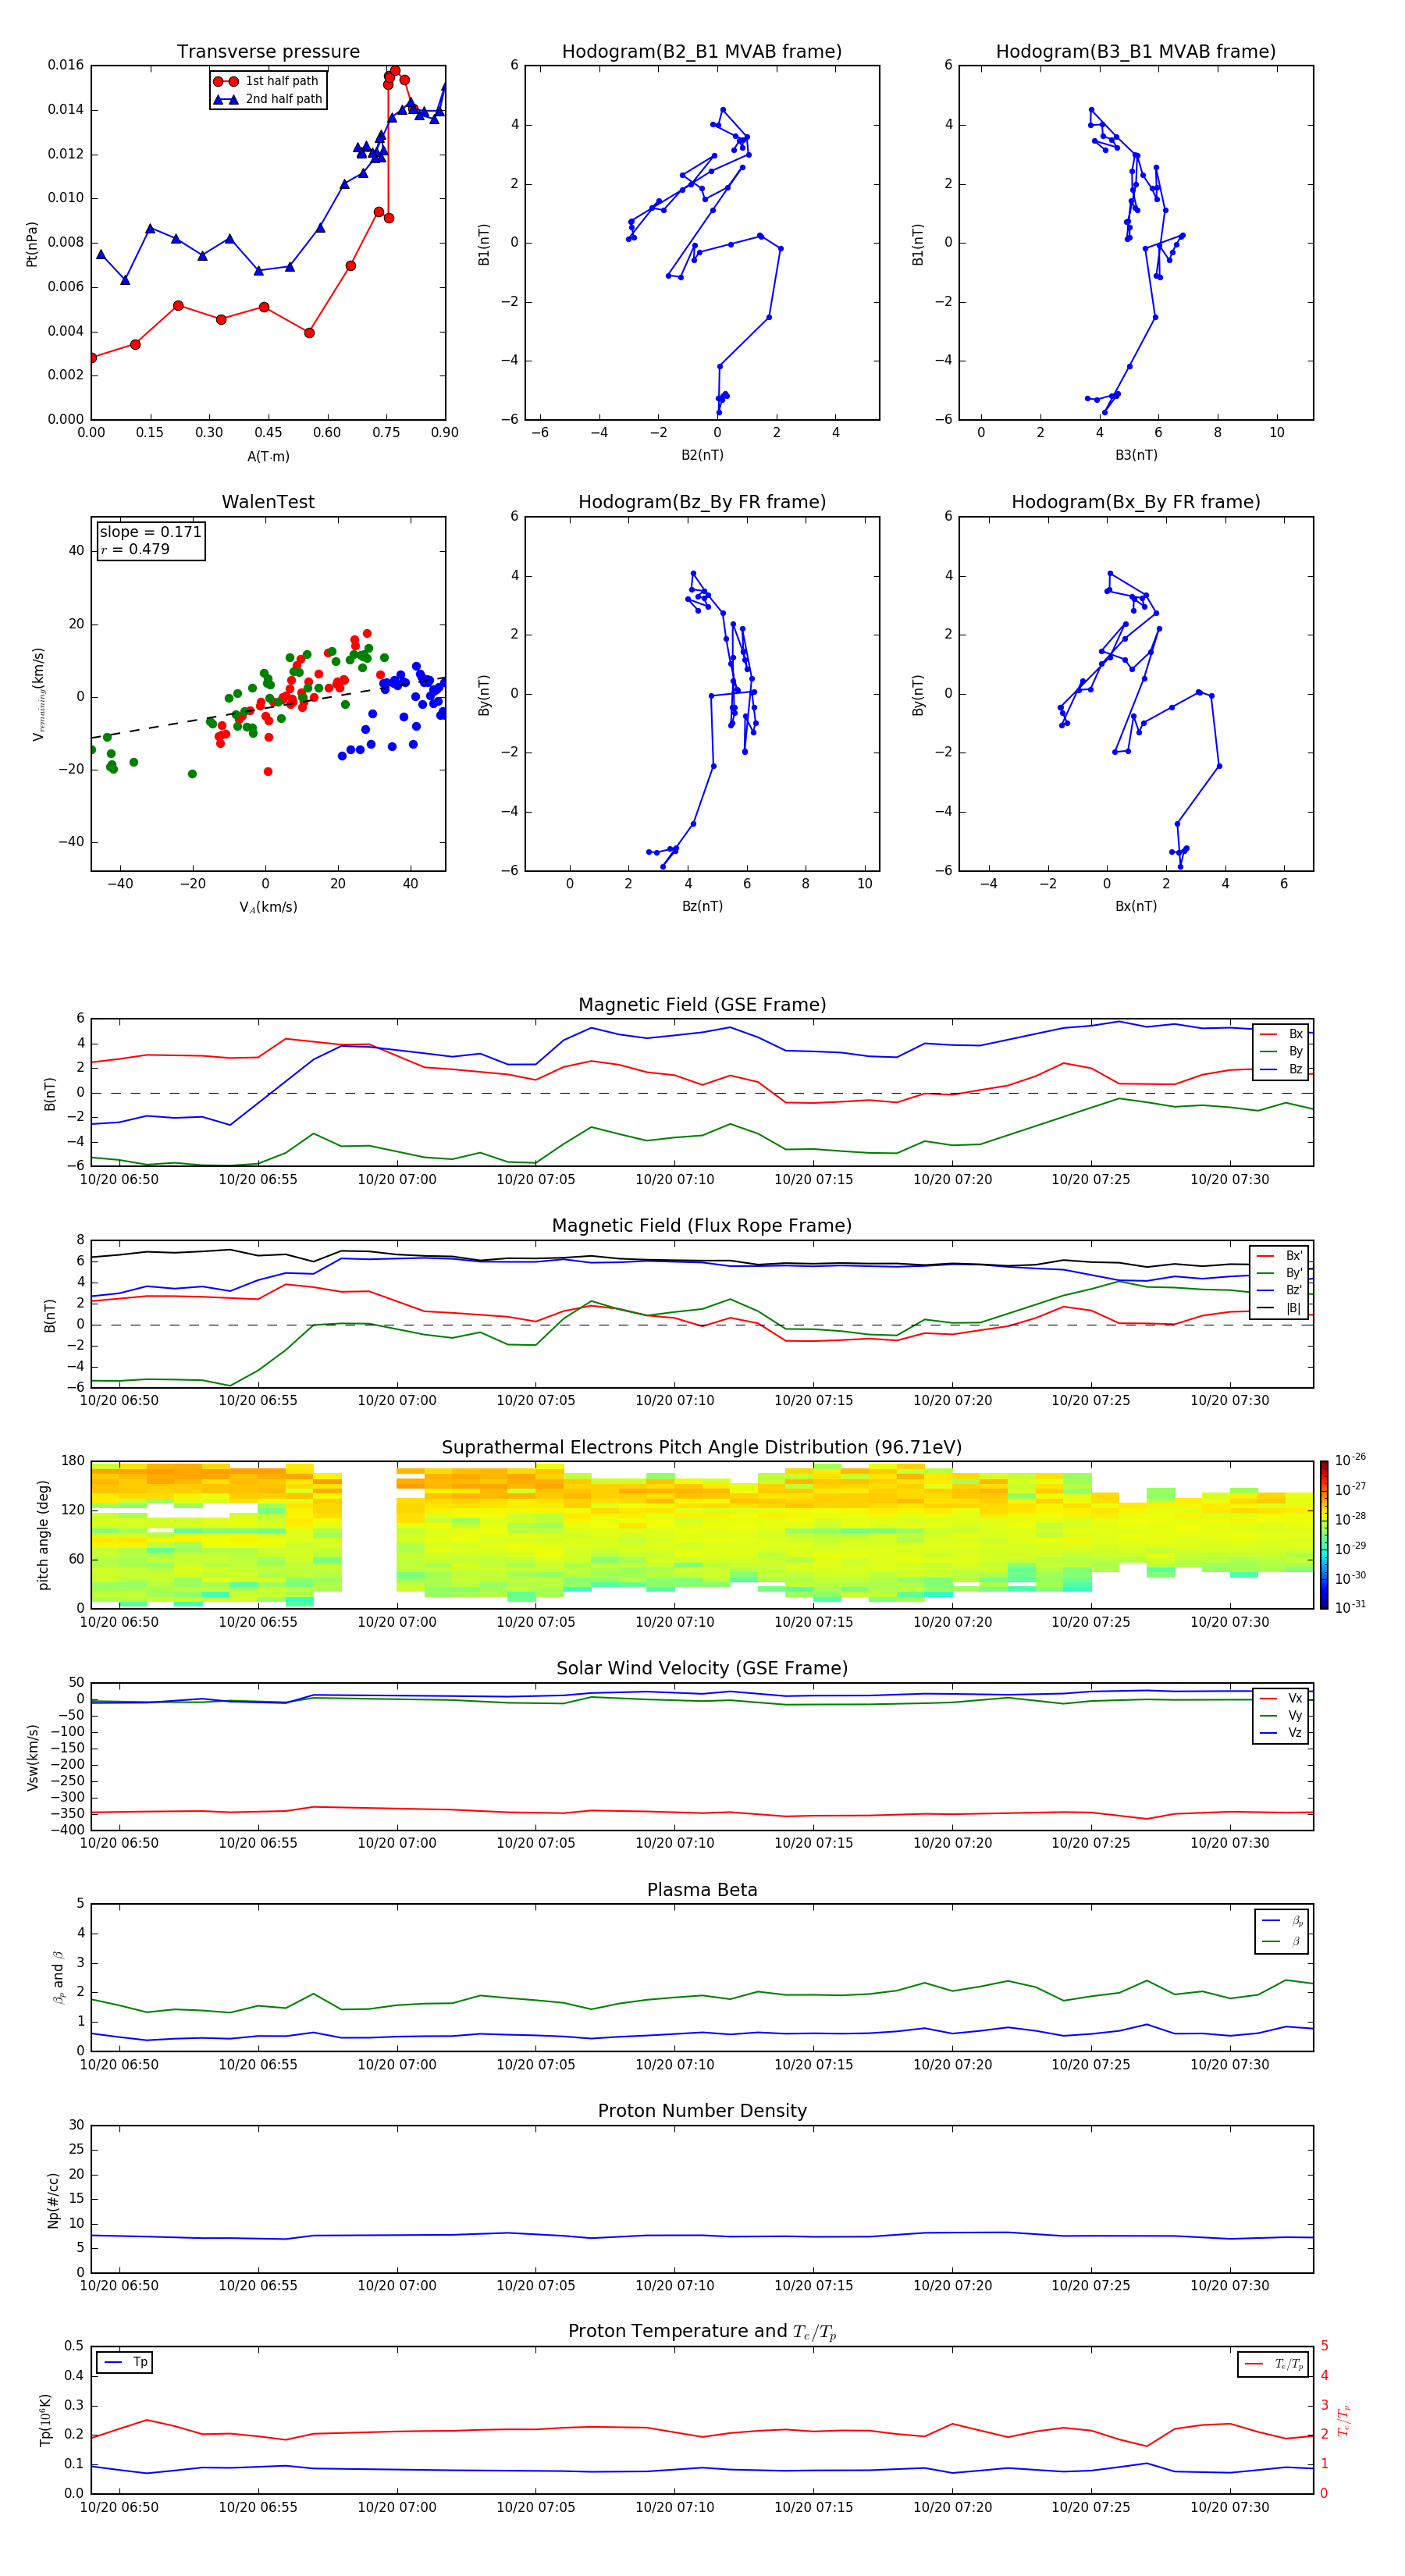Click the "Hodogram(Bx_By FR frame)" title
The width and height of the screenshot is (1405, 2576).
1136,502
